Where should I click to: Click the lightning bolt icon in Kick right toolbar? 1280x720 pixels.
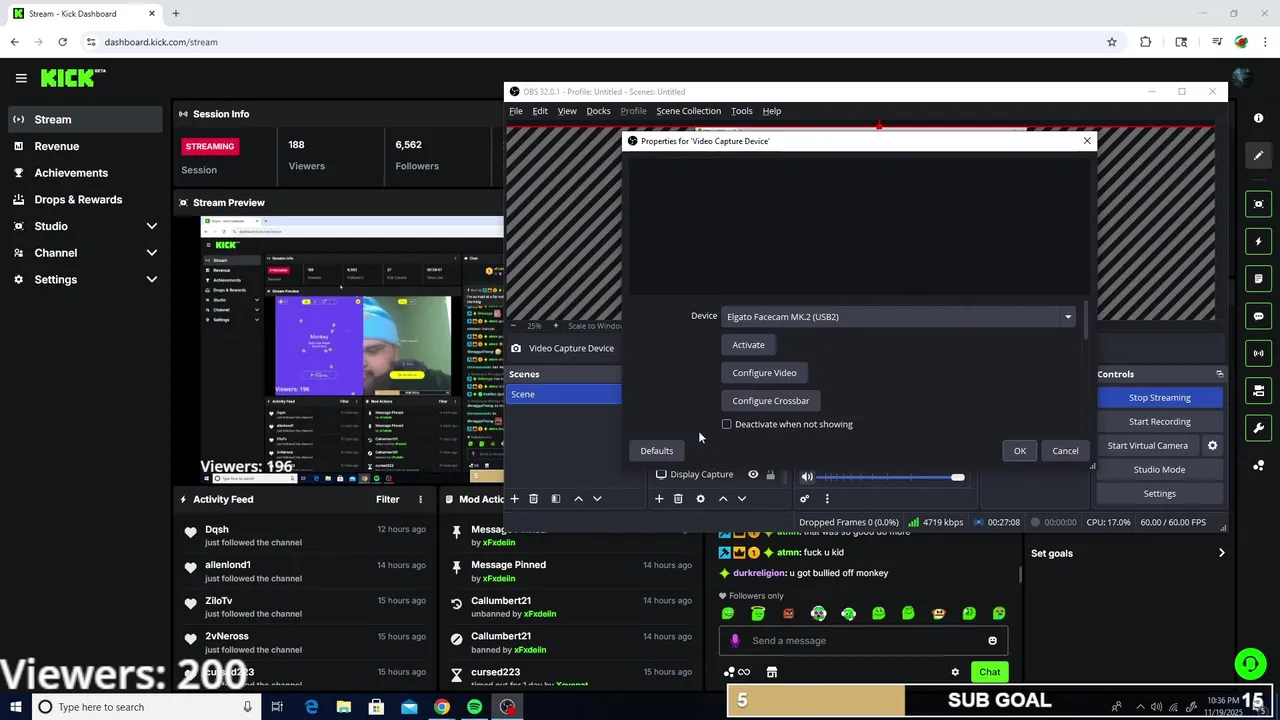[x=1258, y=241]
